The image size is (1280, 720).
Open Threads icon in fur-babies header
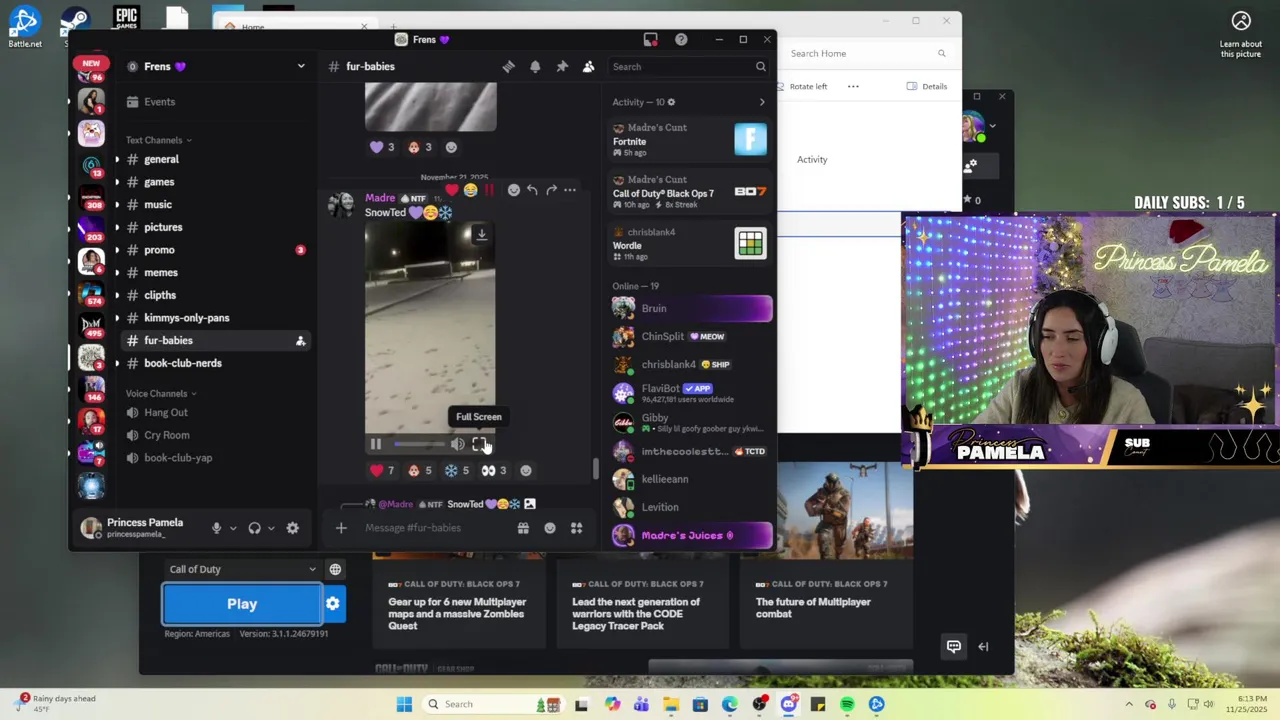click(x=509, y=66)
